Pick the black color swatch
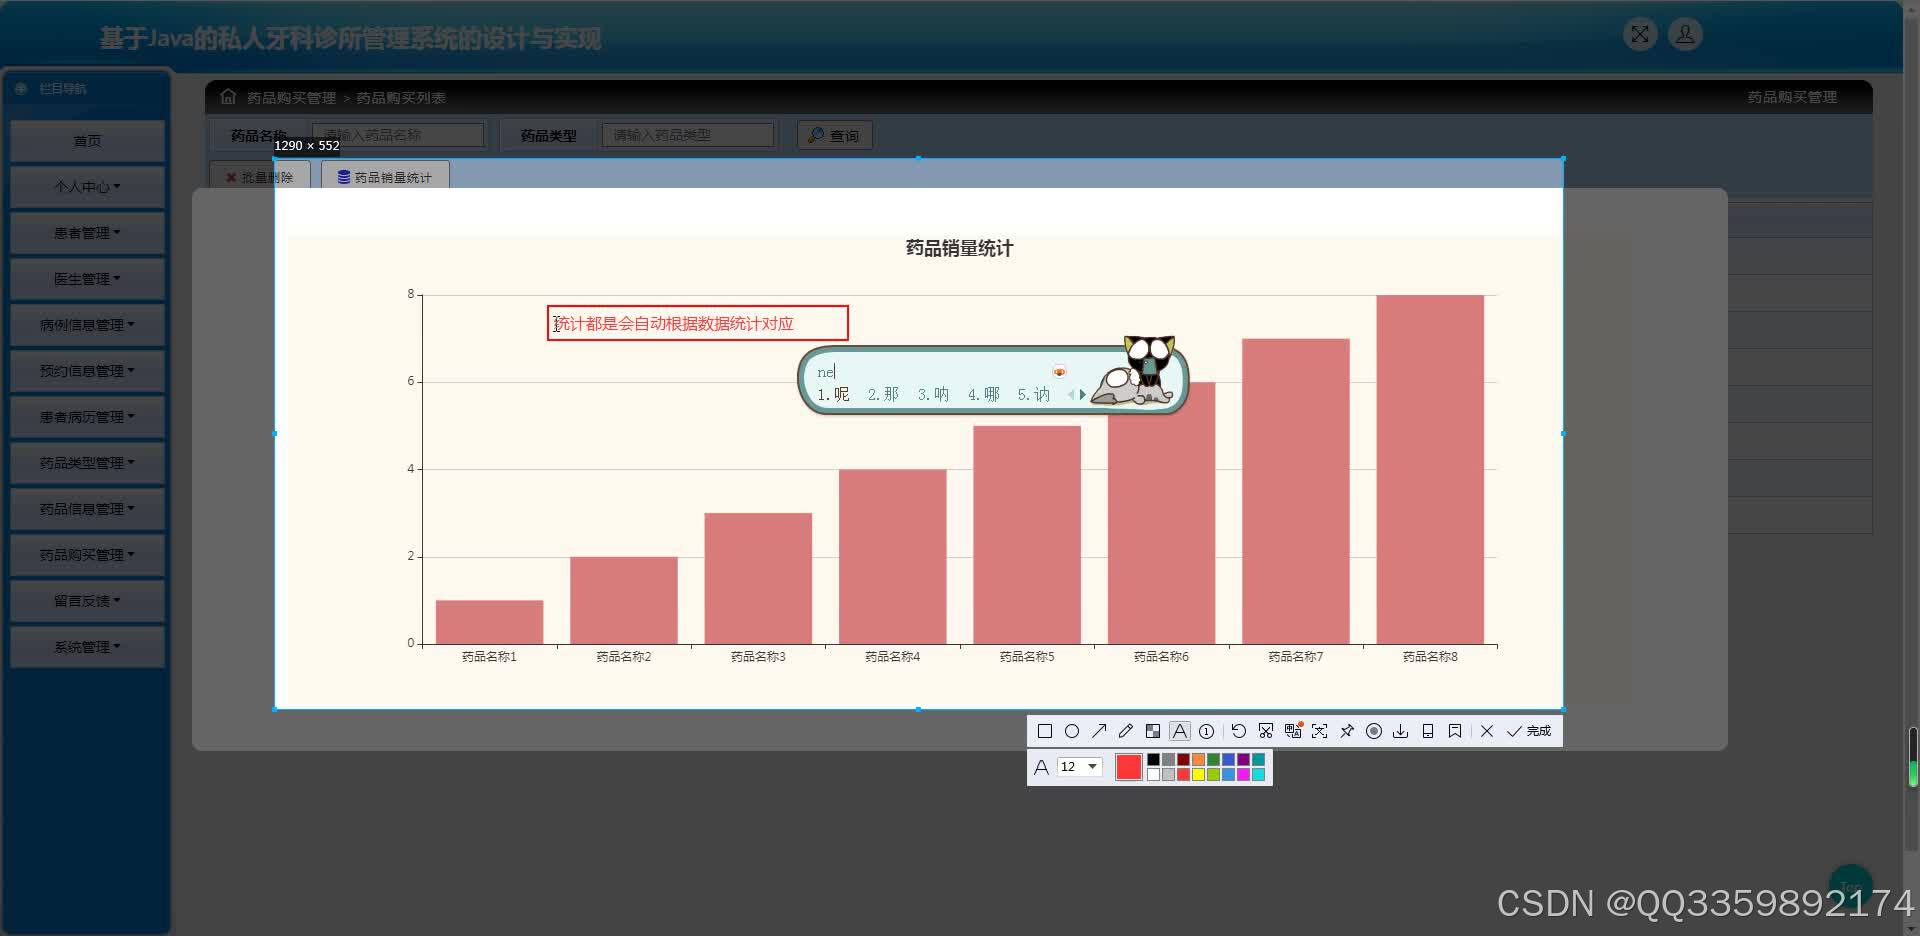 (x=1154, y=760)
